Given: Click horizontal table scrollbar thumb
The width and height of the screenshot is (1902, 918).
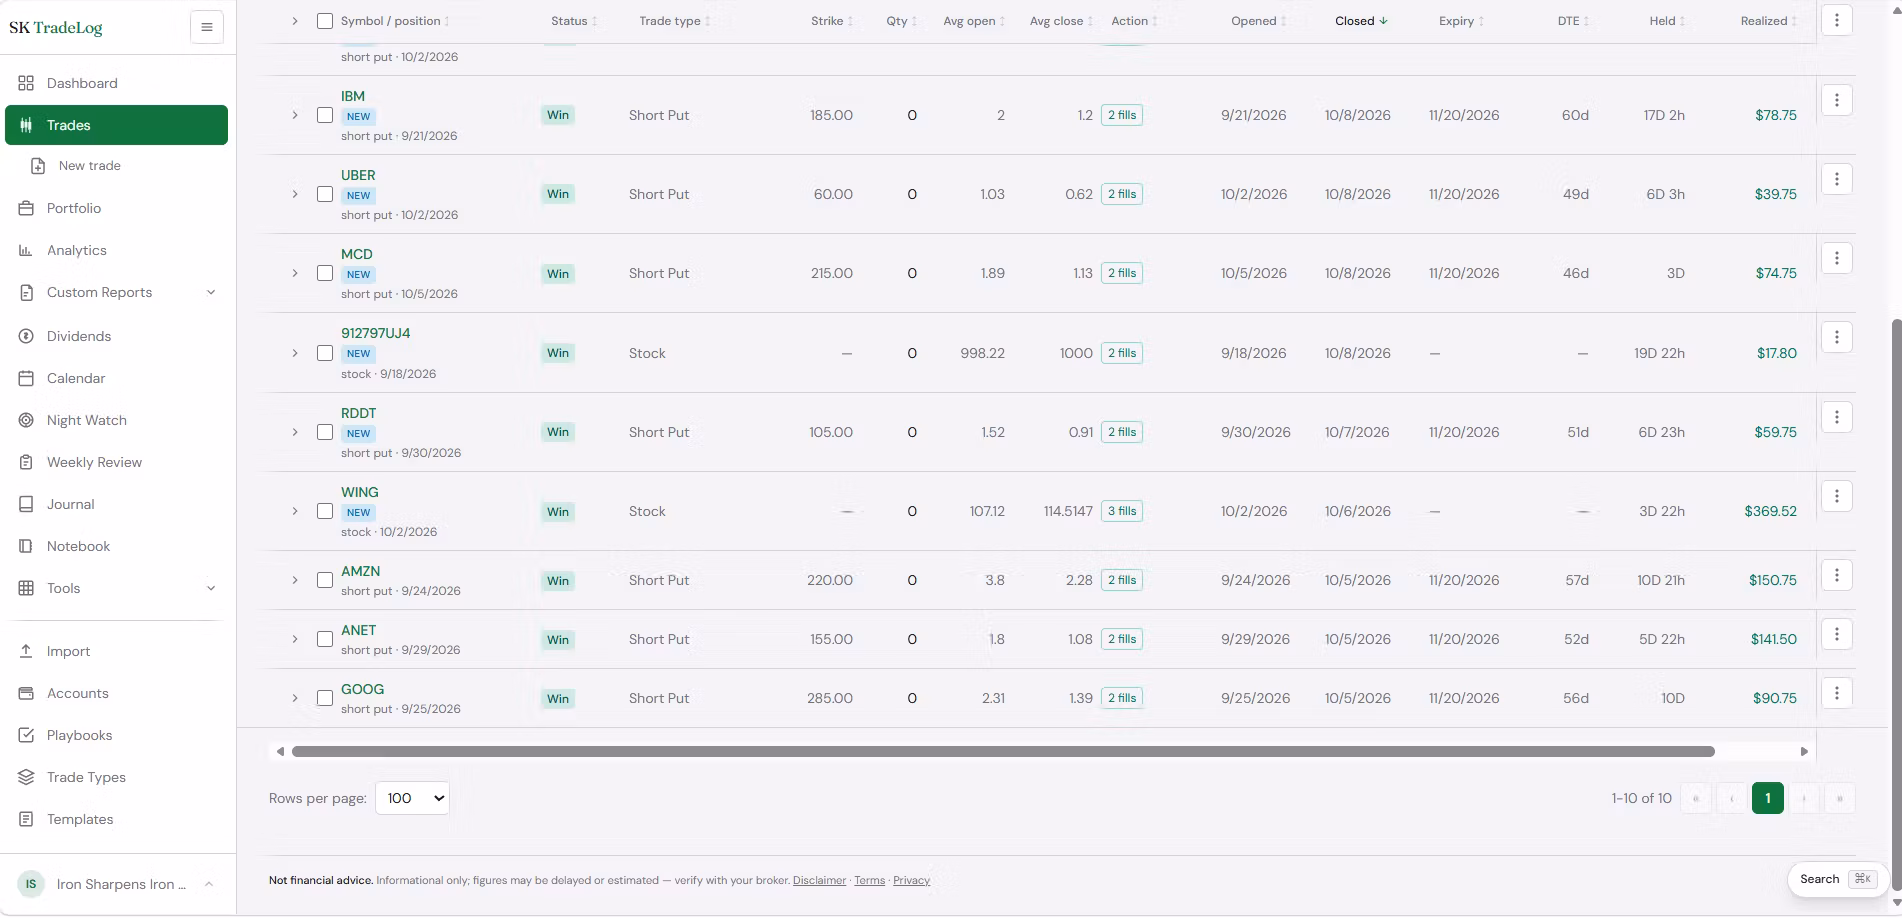Looking at the screenshot, I should pos(1003,751).
